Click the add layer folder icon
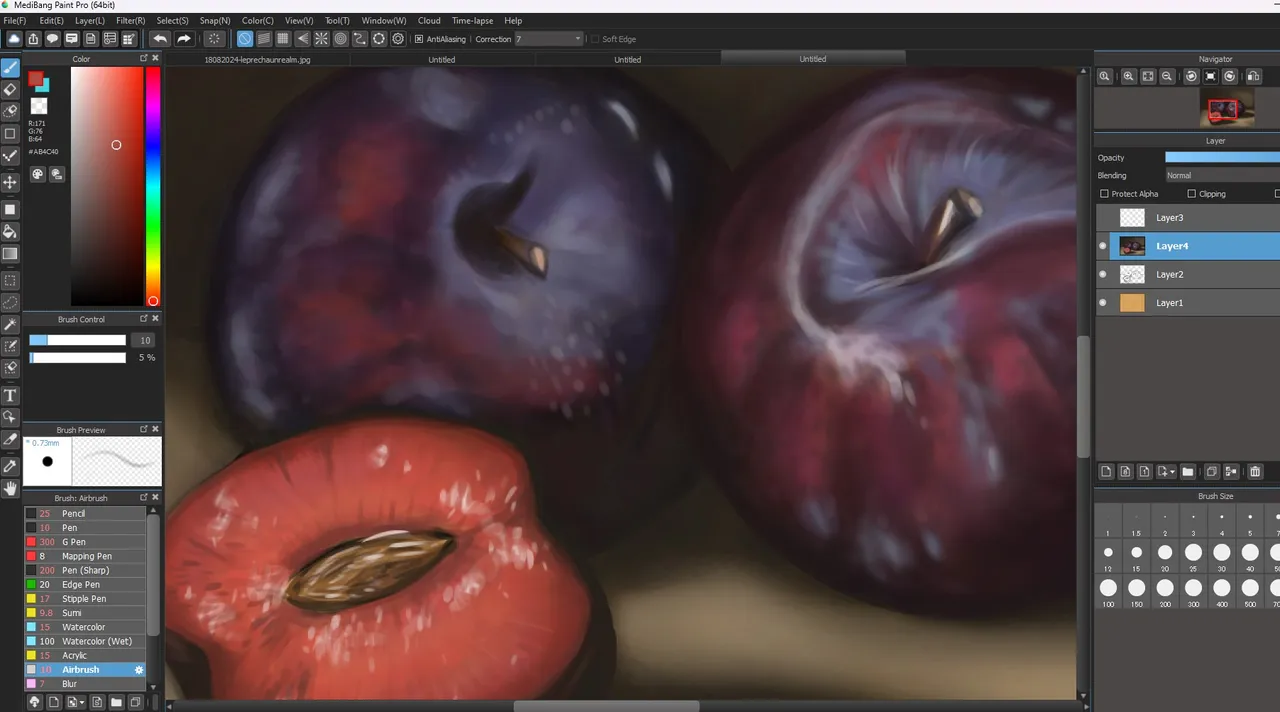Viewport: 1280px width, 712px height. click(1188, 472)
